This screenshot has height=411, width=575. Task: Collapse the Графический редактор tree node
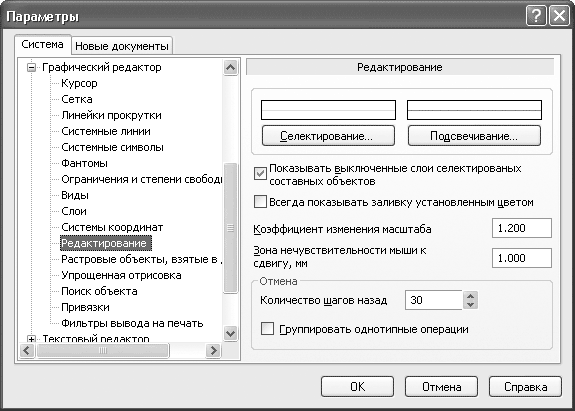32,67
